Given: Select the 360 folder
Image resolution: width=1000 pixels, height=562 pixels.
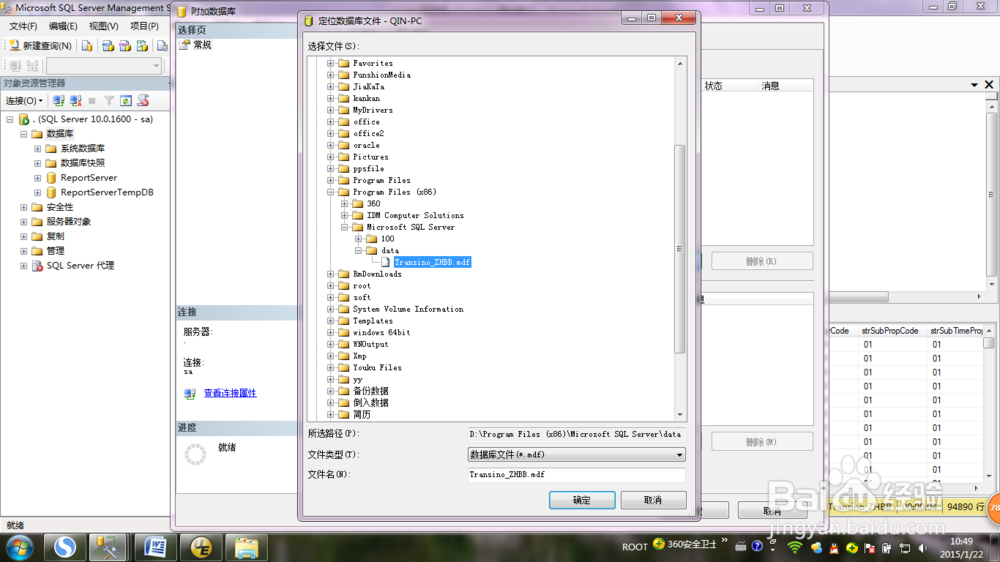Looking at the screenshot, I should click(373, 204).
